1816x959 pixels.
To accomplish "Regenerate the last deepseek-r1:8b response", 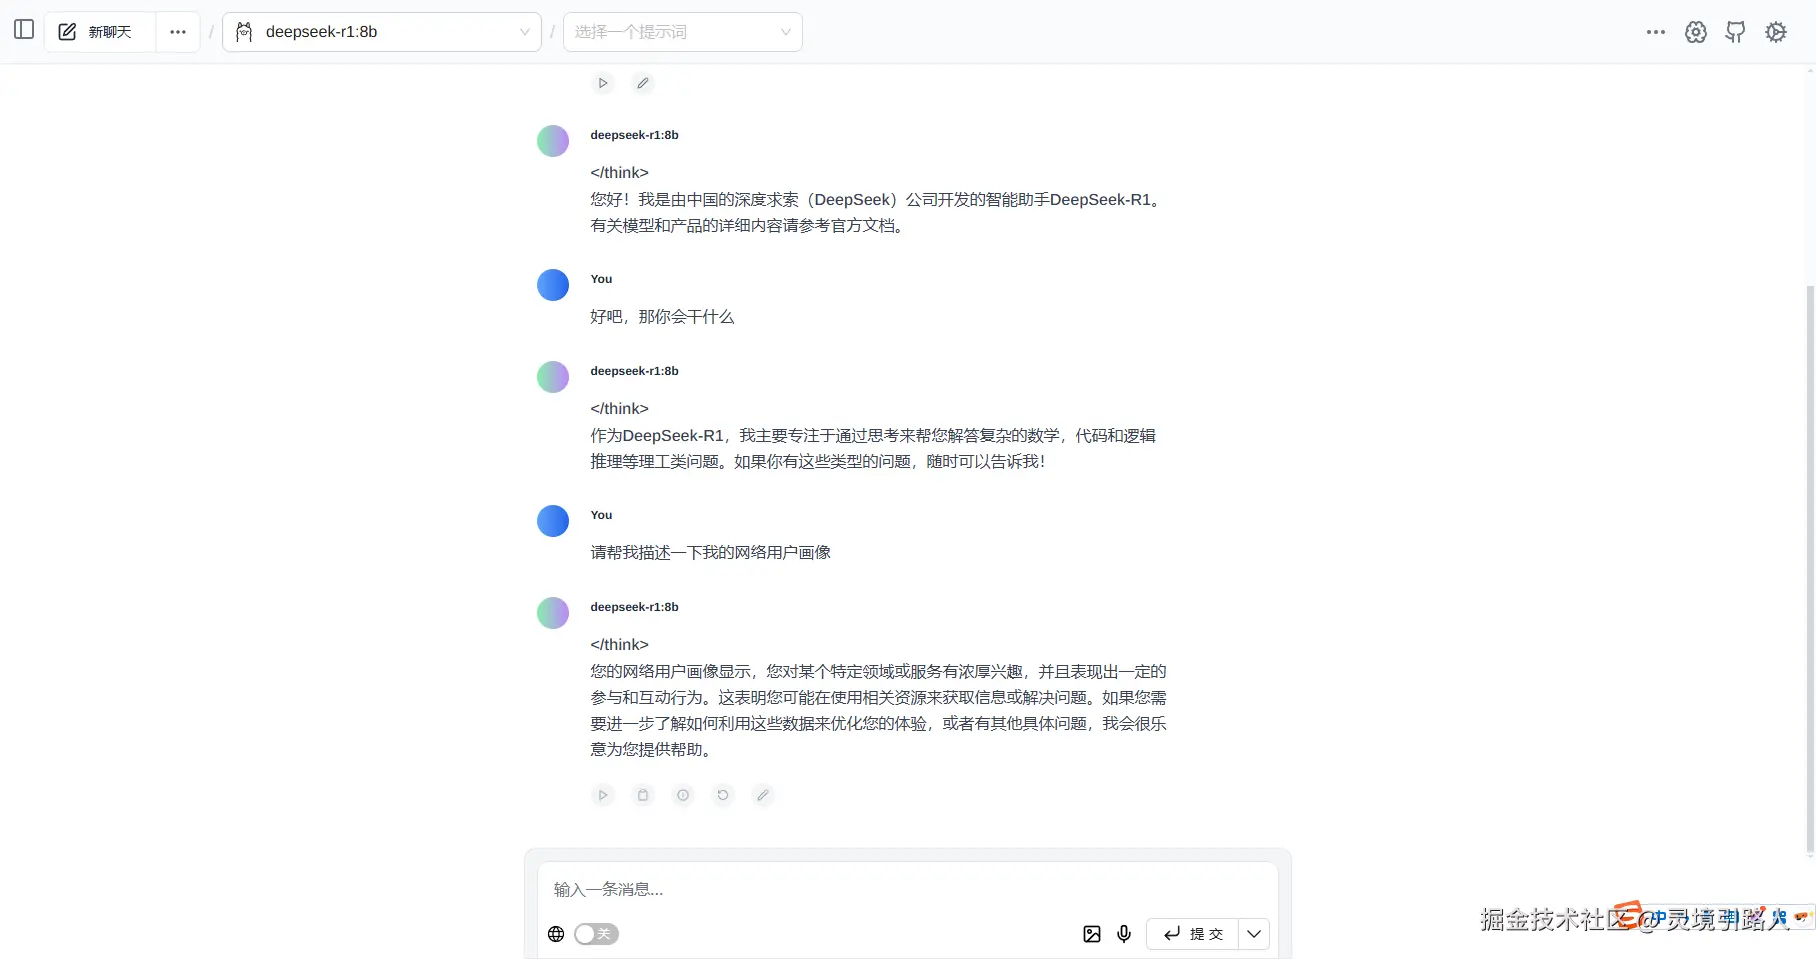I will pos(723,795).
